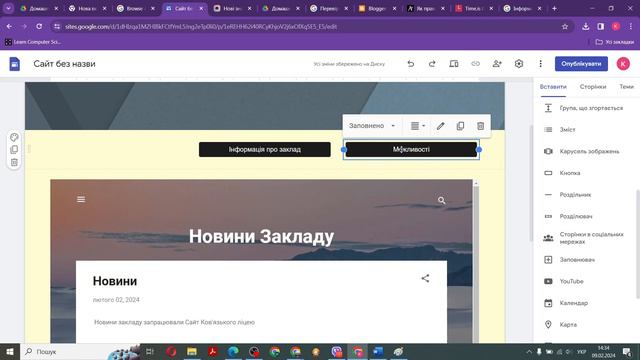Open the taskbar clock and date
The height and width of the screenshot is (360, 640).
(x=603, y=351)
